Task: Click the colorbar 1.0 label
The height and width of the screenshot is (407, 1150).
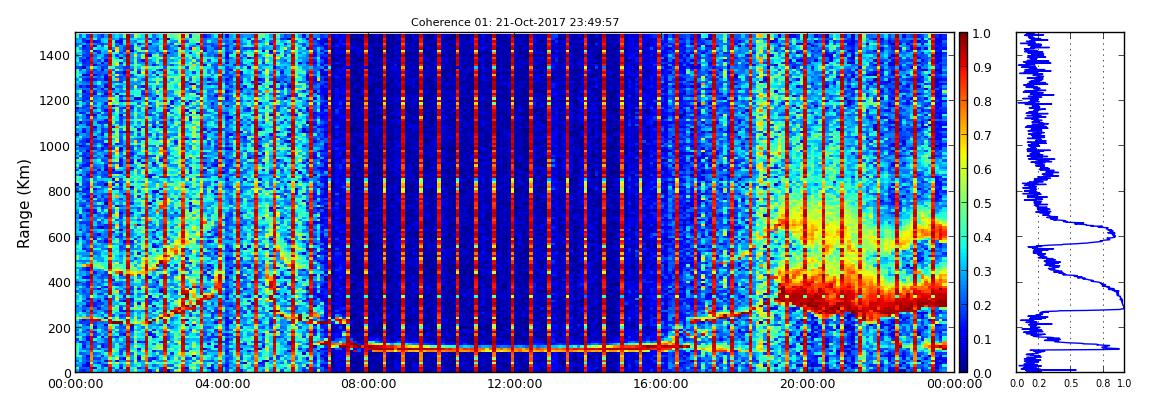Action: point(984,34)
